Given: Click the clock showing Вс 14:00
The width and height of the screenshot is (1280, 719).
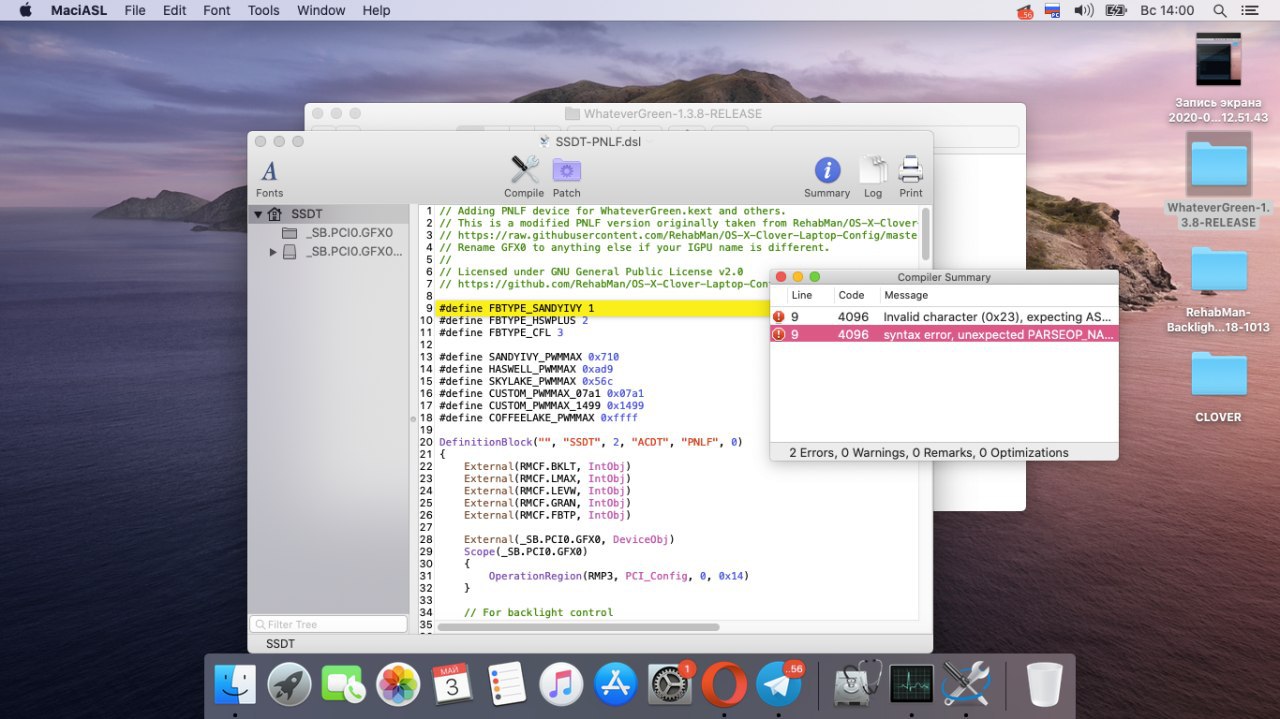Looking at the screenshot, I should 1167,10.
